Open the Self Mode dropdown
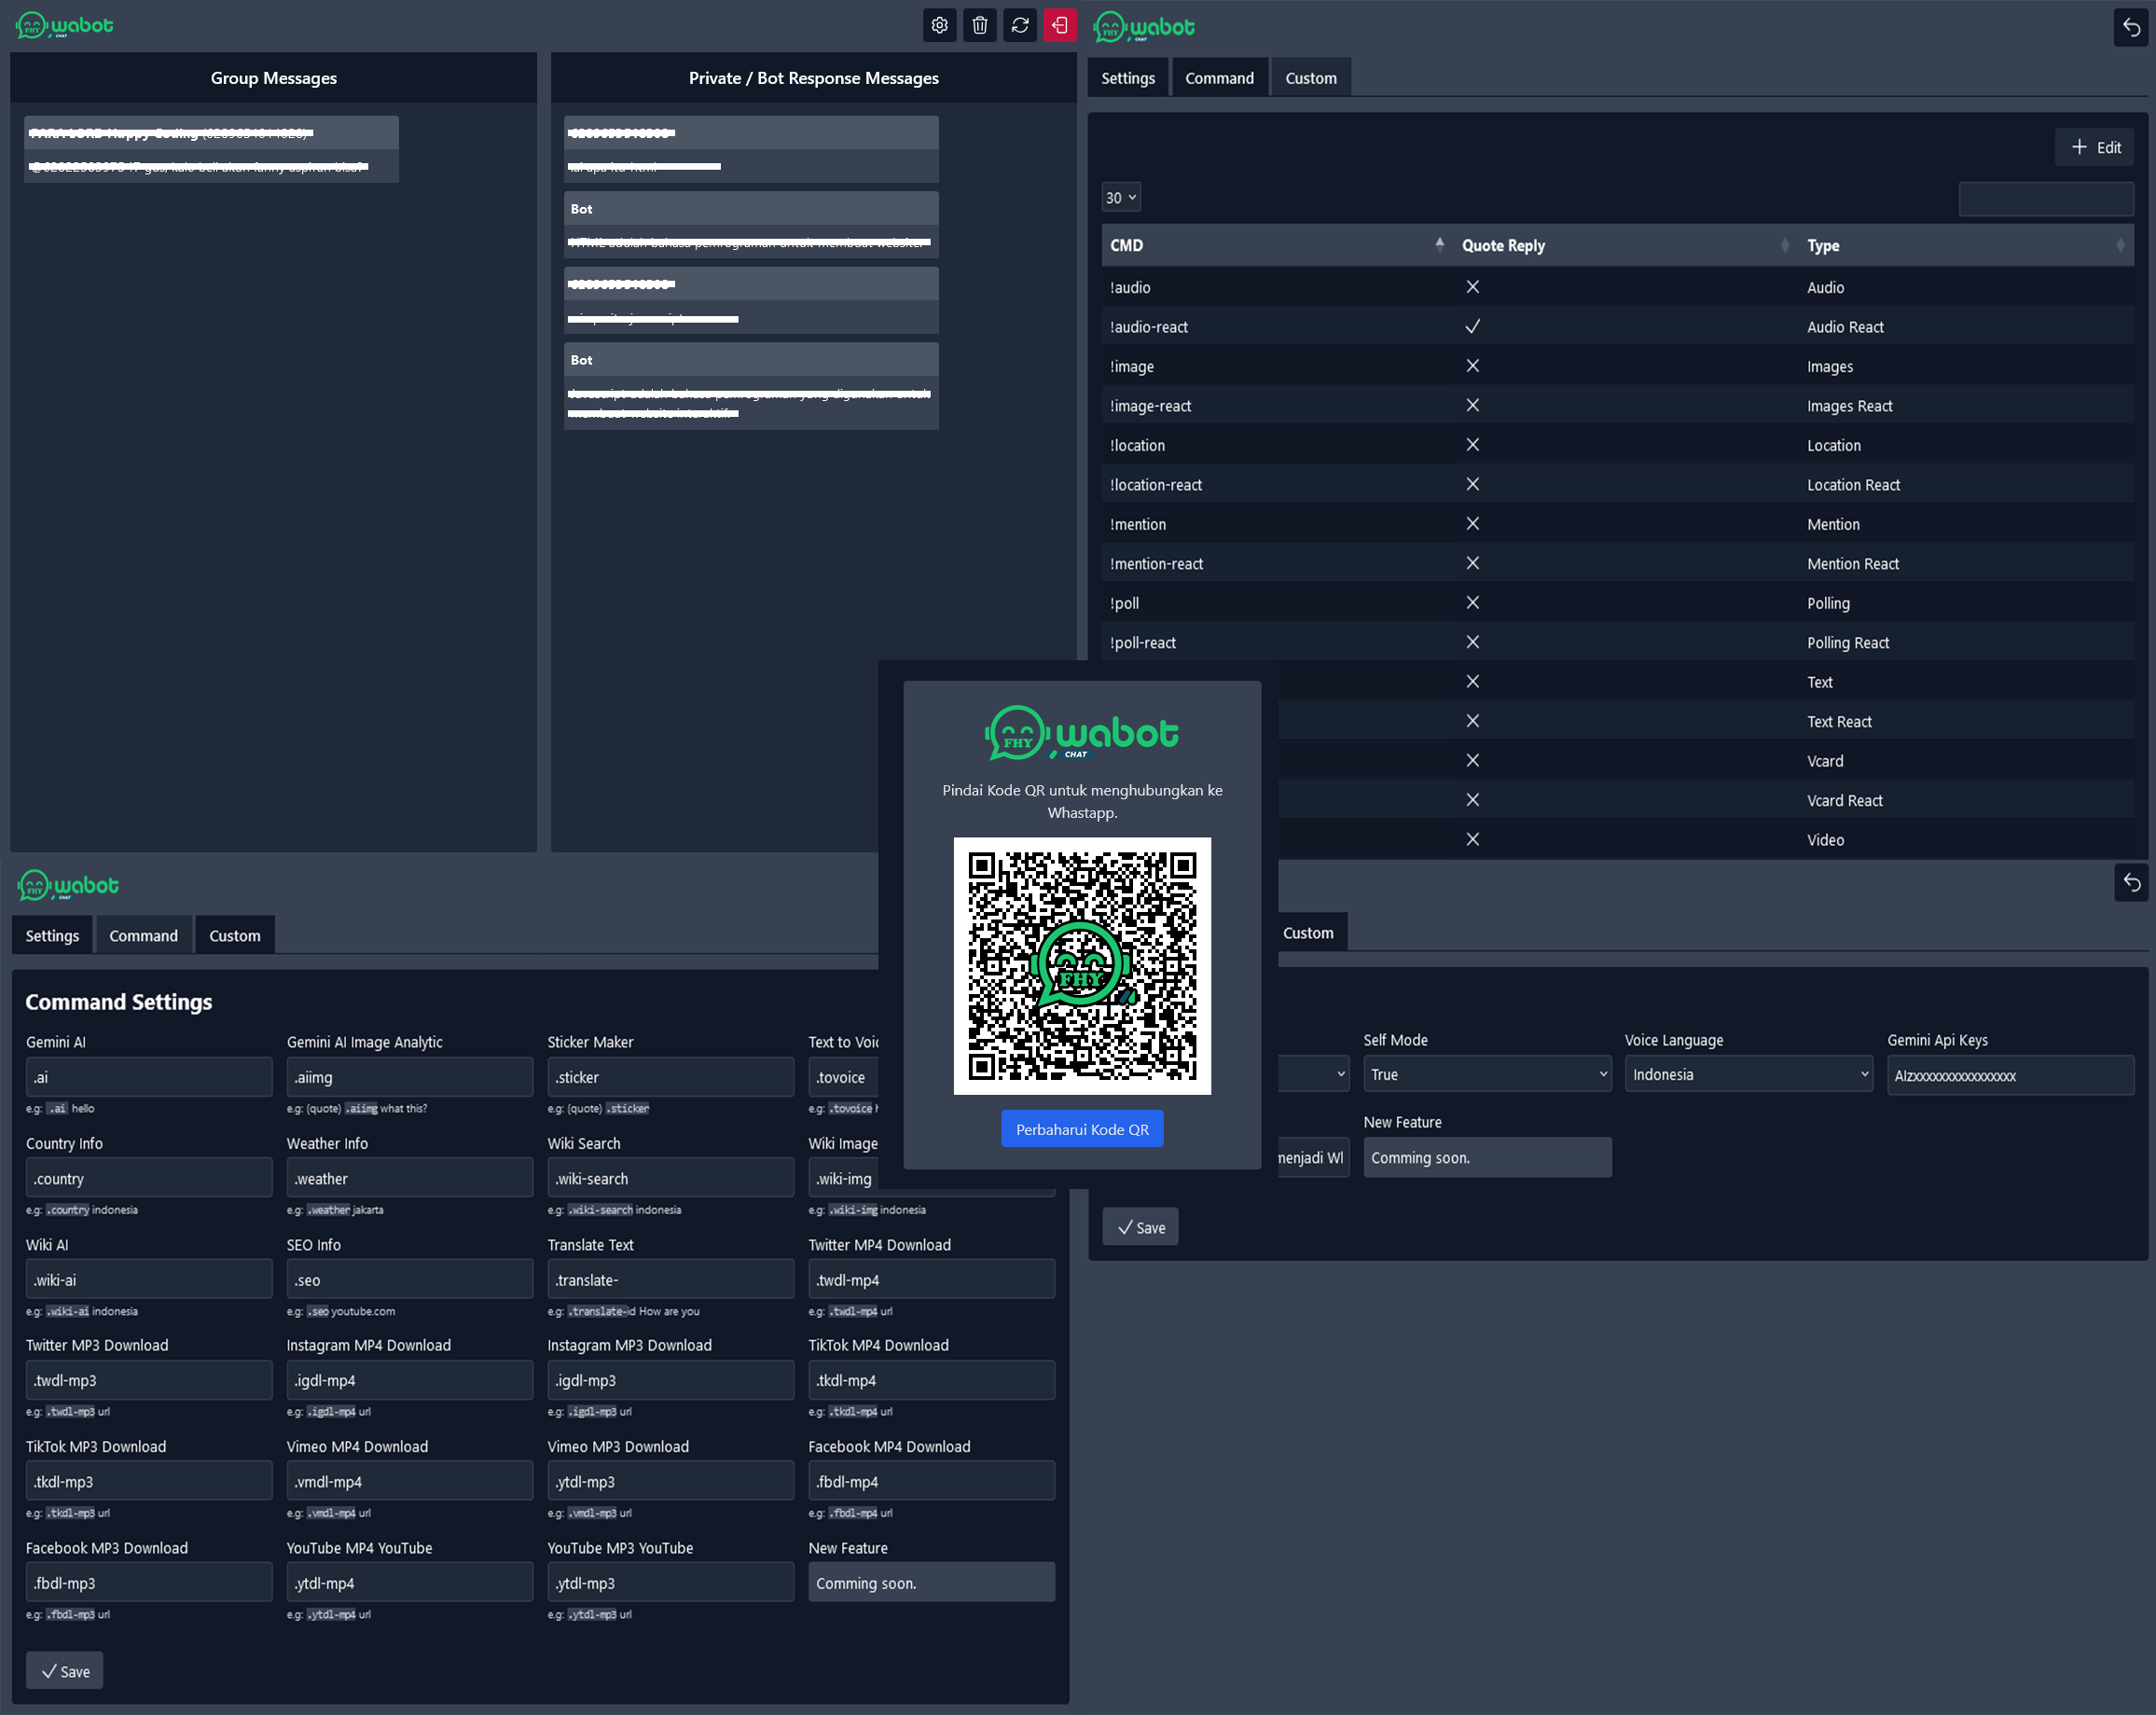The height and width of the screenshot is (1715, 2156). pos(1487,1074)
